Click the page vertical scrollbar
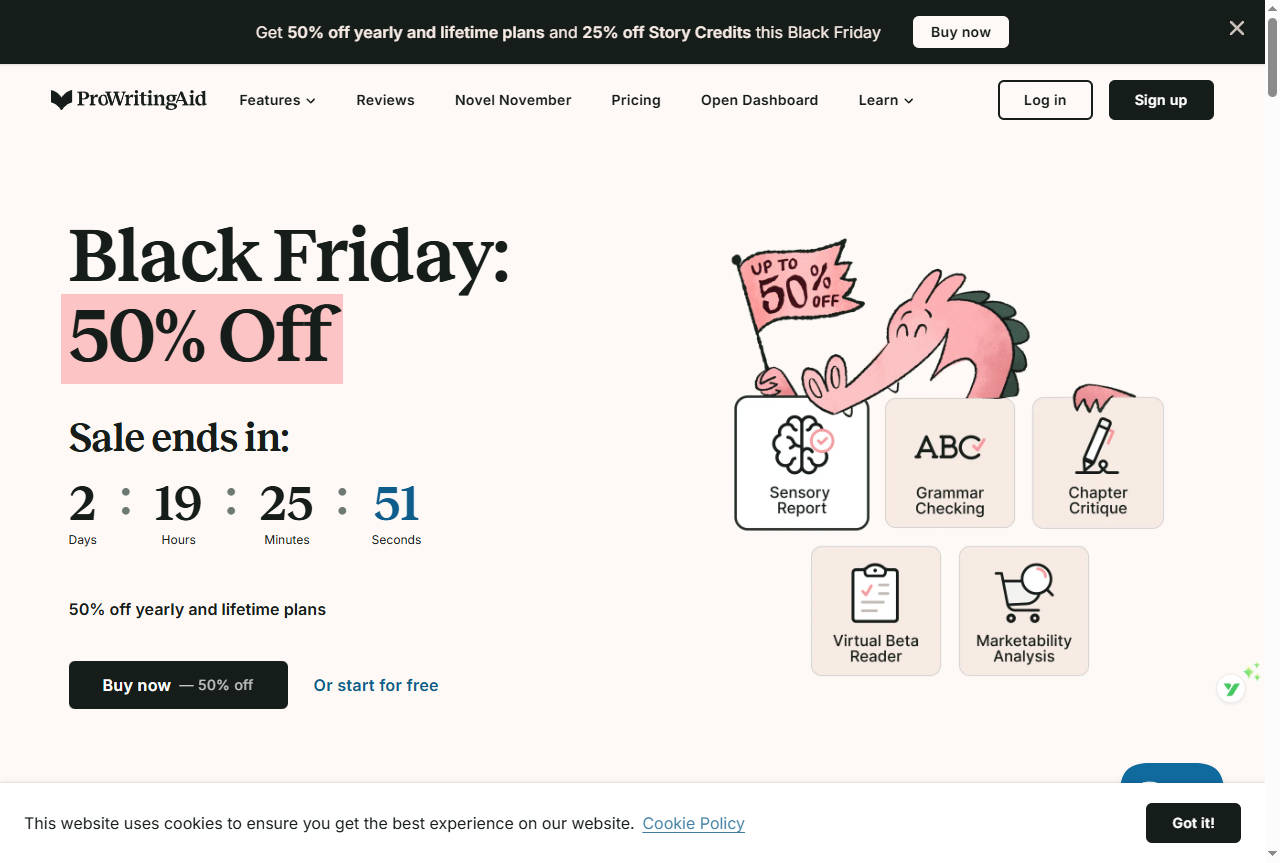This screenshot has height=863, width=1280. click(1272, 400)
